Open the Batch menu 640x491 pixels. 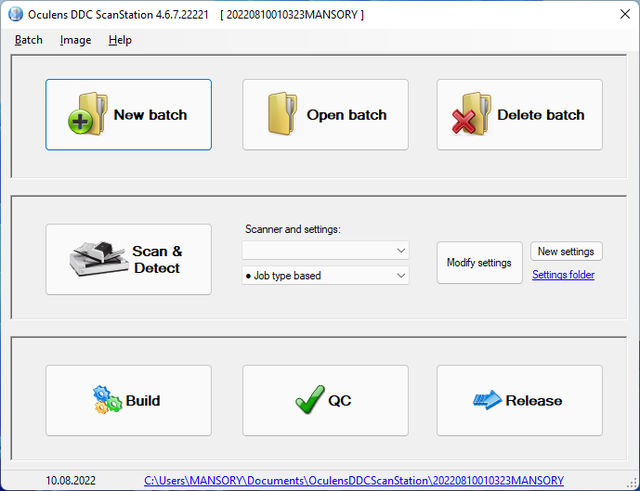click(29, 40)
